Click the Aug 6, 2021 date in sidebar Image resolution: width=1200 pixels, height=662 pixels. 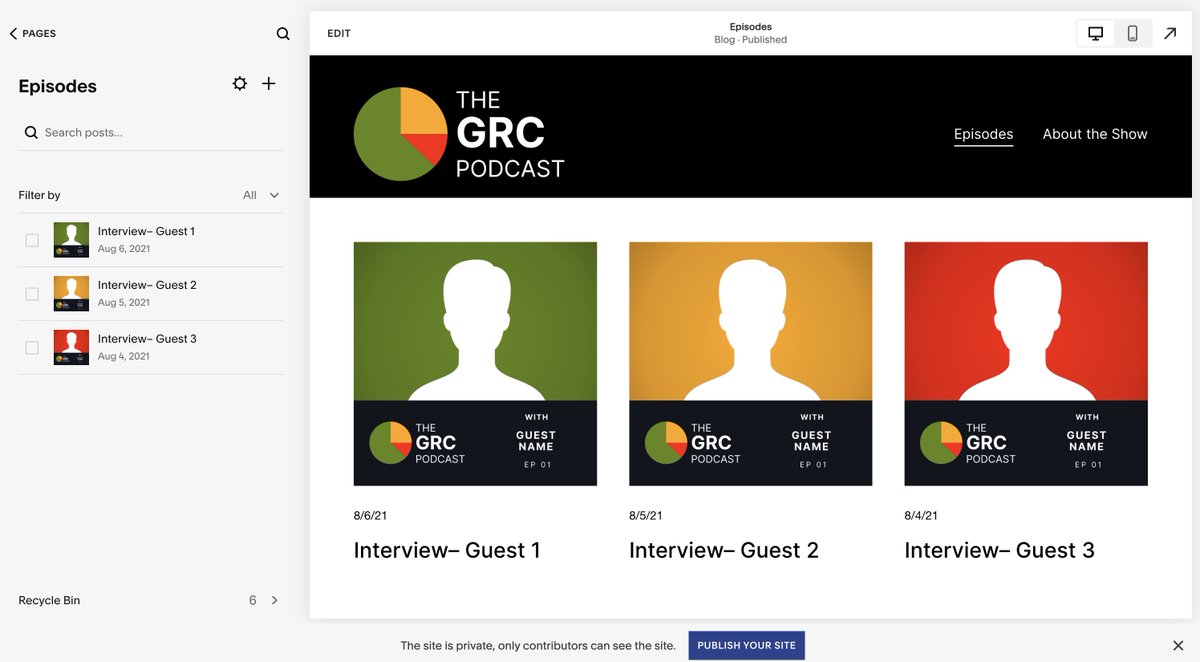pyautogui.click(x=124, y=249)
